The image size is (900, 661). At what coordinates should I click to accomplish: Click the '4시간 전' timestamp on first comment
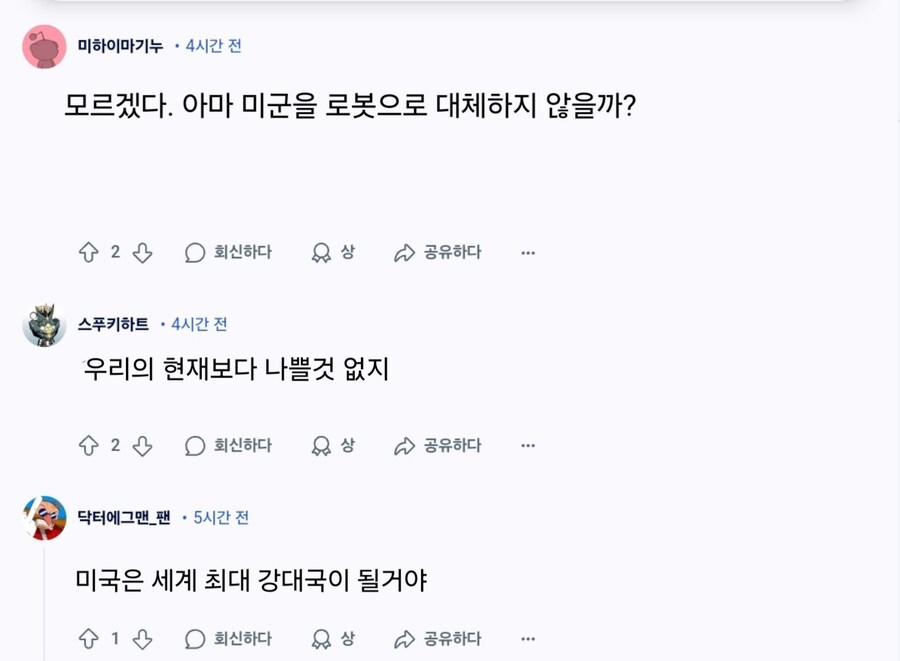(x=214, y=45)
